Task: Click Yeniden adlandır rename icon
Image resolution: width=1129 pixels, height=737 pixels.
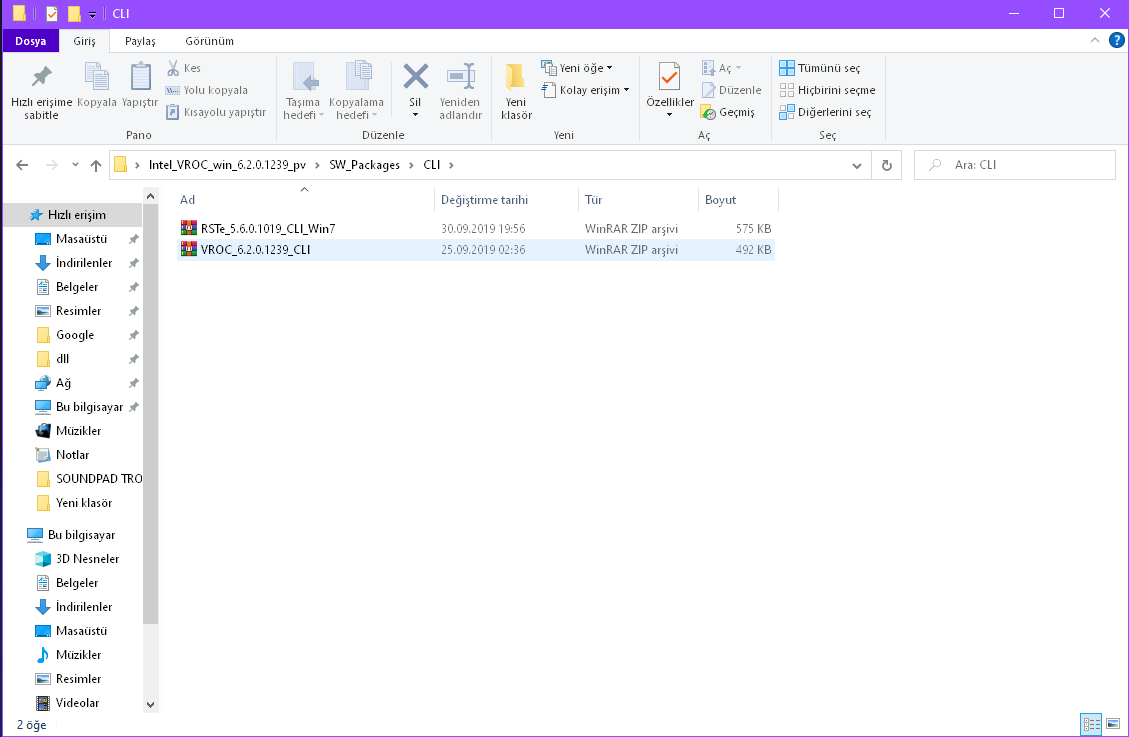Action: (x=460, y=76)
